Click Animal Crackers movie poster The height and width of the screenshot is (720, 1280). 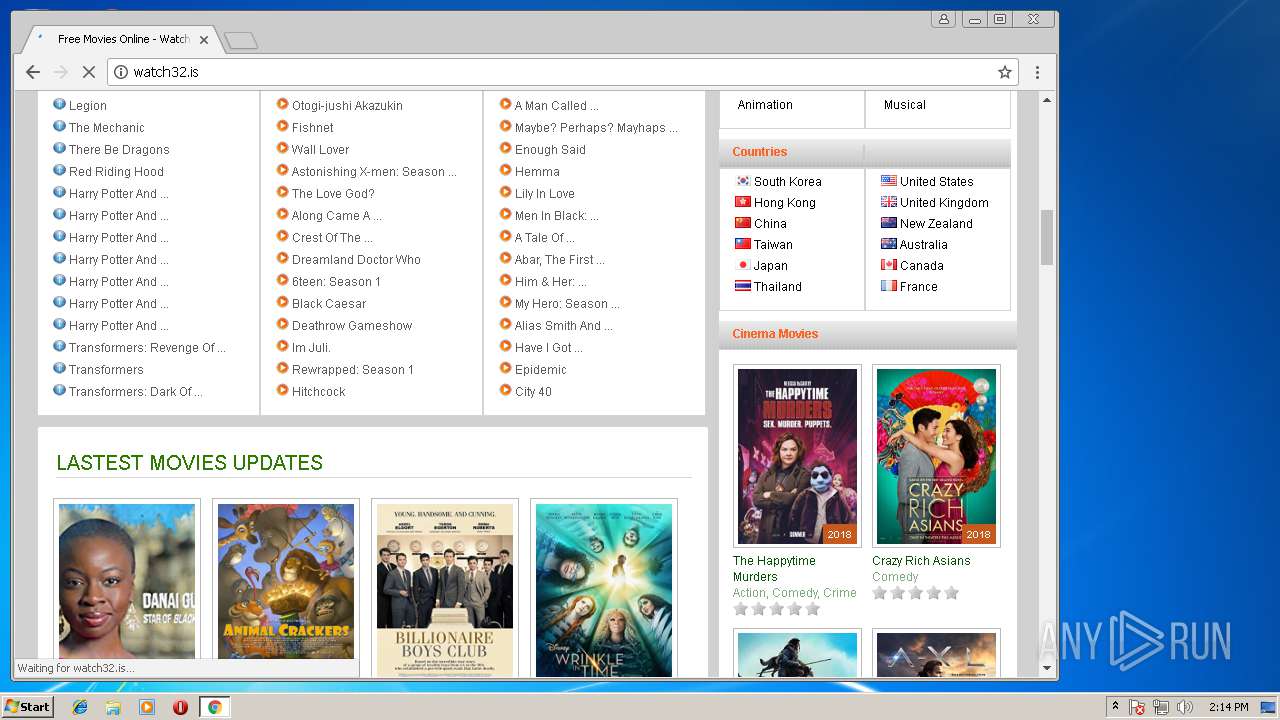tap(286, 581)
